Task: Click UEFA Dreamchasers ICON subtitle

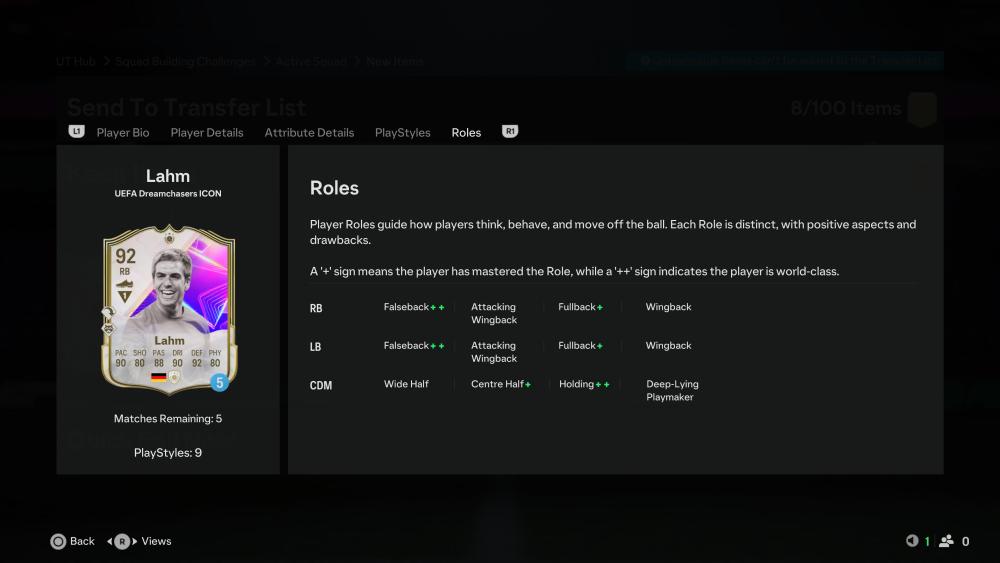Action: click(168, 194)
